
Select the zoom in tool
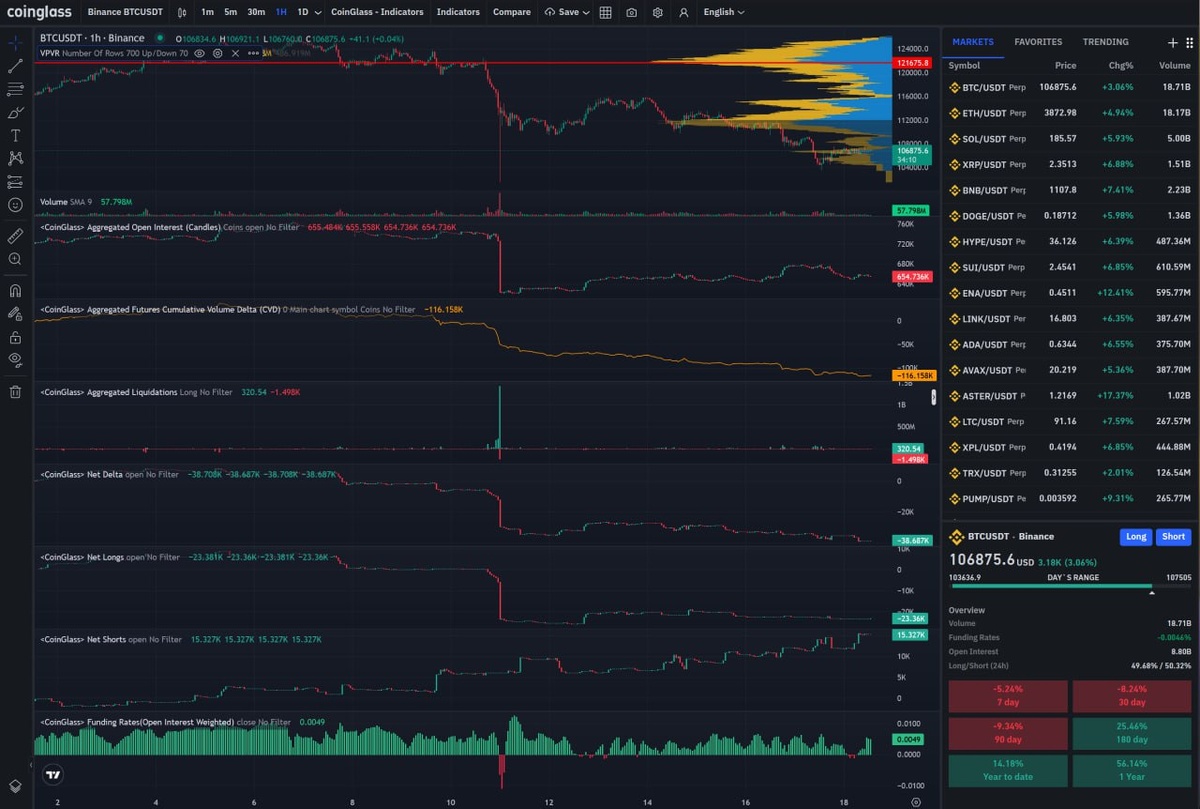coord(15,259)
